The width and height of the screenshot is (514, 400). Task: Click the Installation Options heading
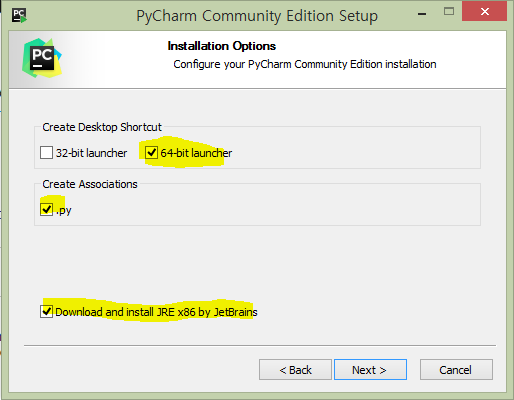click(222, 46)
